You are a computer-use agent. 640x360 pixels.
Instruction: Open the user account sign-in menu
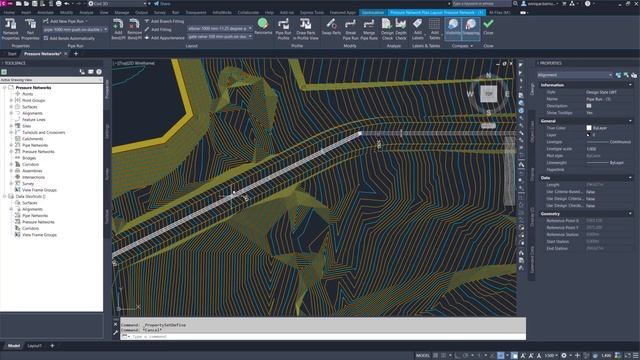click(539, 4)
